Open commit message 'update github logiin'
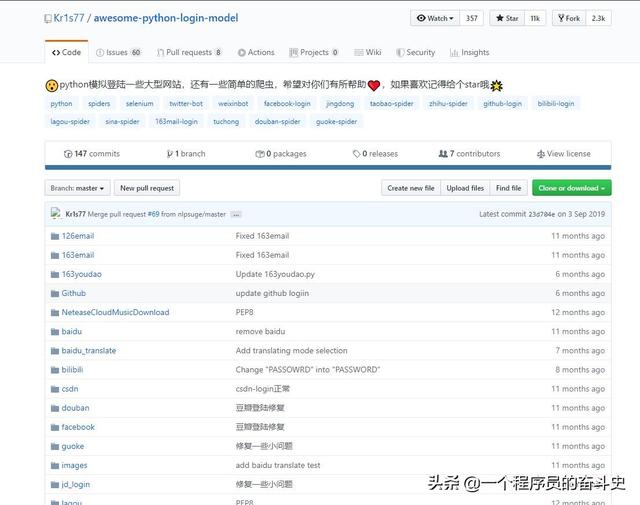Viewport: 640px width, 505px height. pyautogui.click(x=272, y=293)
